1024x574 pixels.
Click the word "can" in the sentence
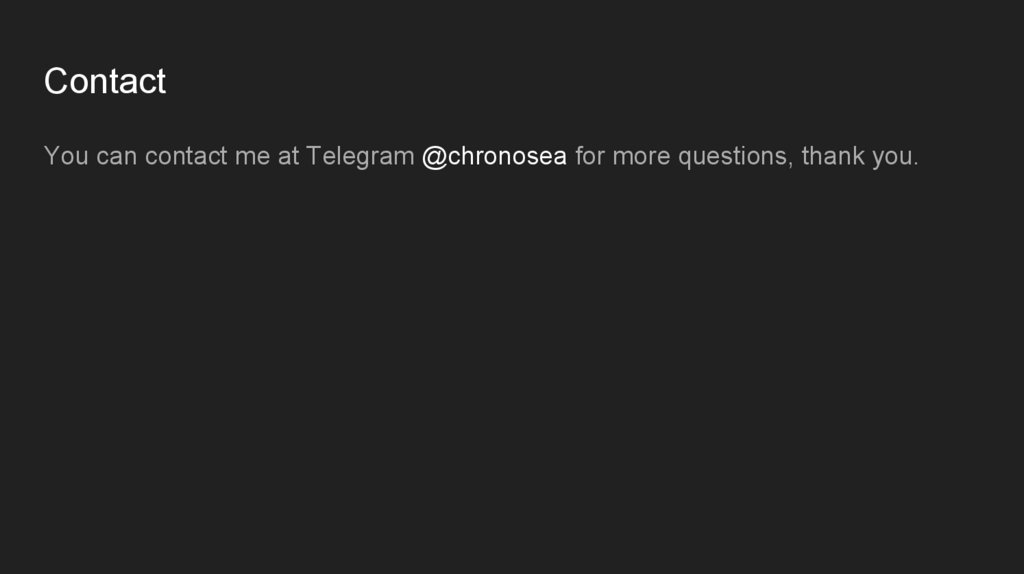coord(116,157)
